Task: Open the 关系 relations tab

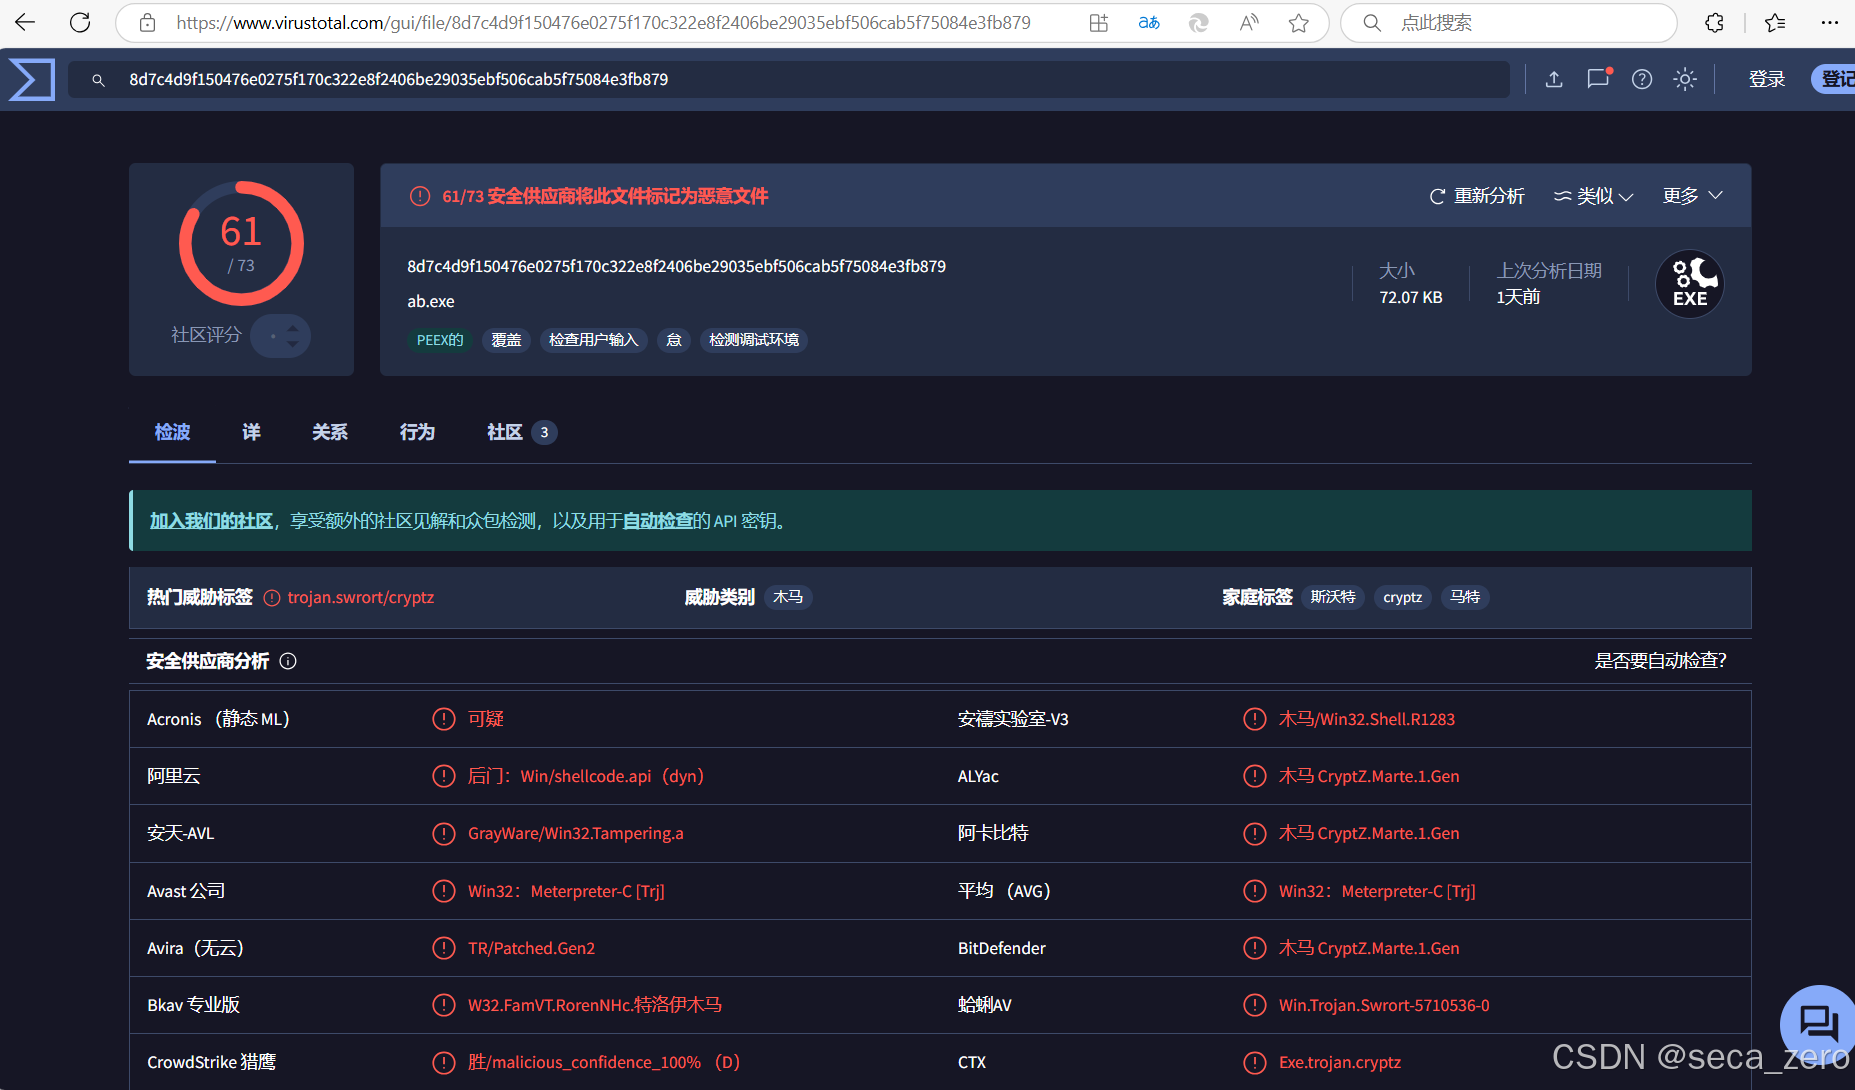Action: [x=330, y=432]
